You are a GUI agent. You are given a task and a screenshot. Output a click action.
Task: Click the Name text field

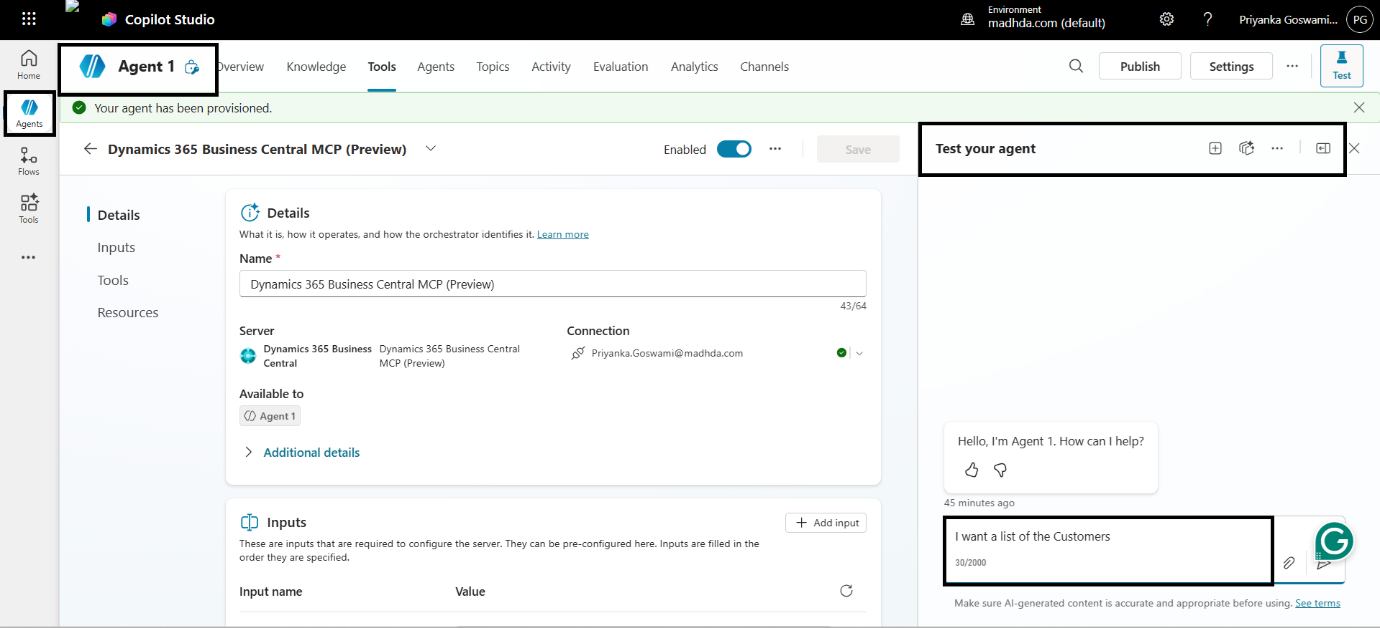click(x=552, y=284)
